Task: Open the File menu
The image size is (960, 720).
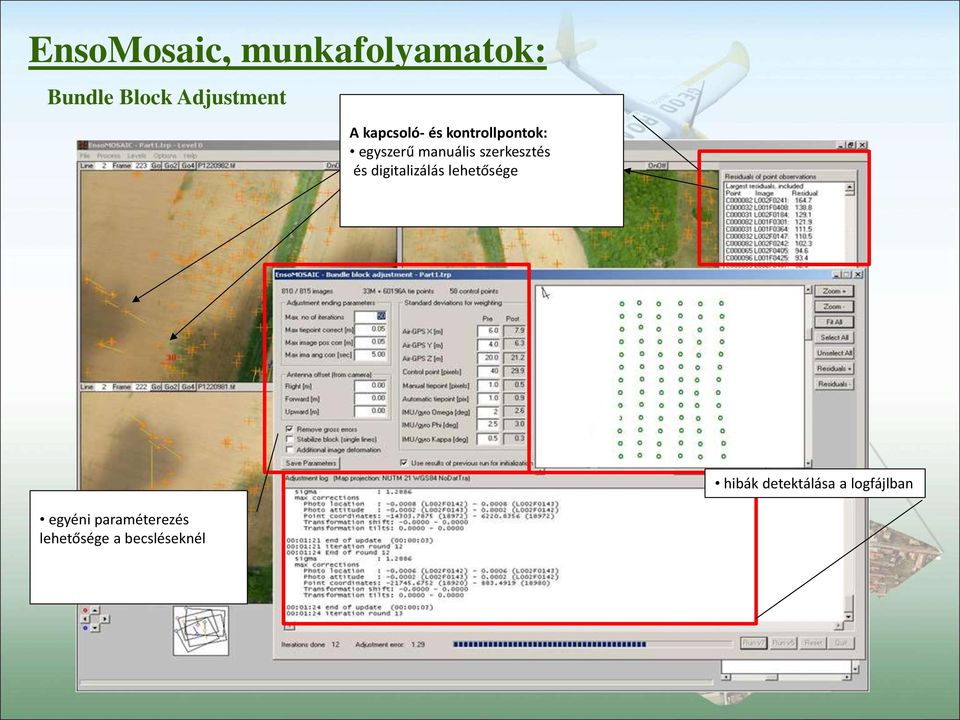Action: pos(84,156)
